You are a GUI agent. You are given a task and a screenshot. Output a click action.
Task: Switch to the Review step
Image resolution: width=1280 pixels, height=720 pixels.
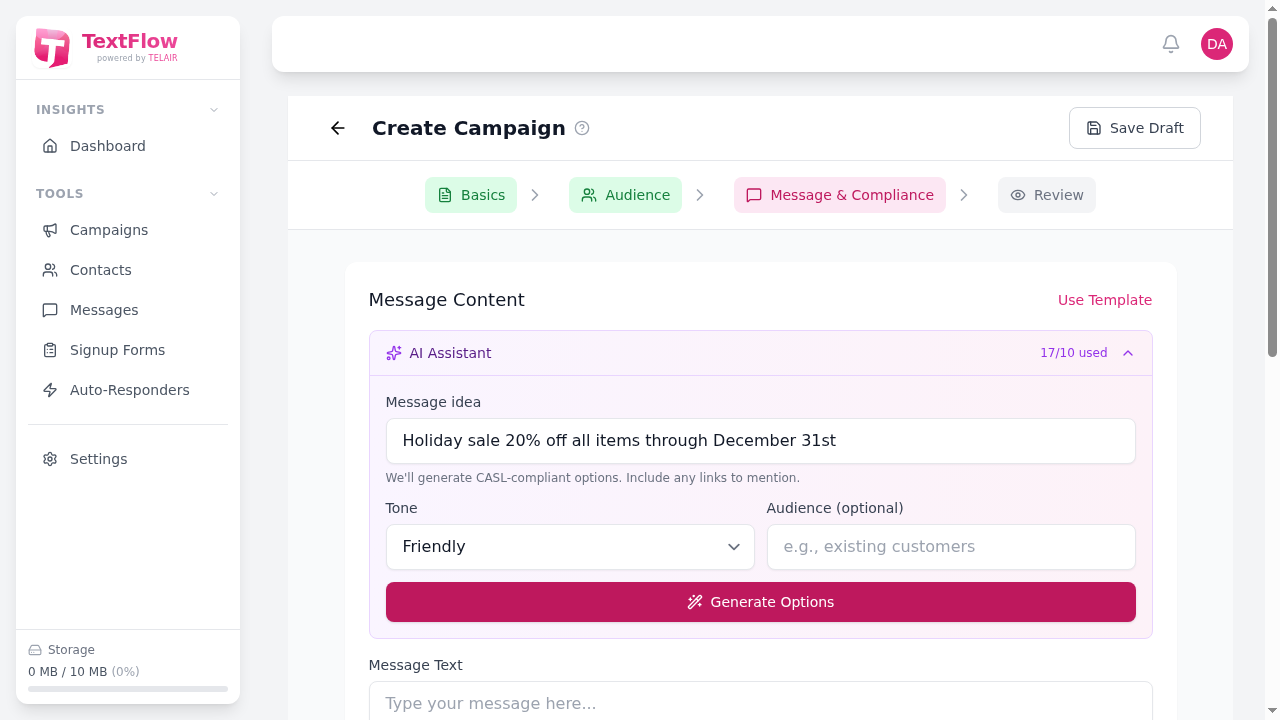tap(1046, 195)
